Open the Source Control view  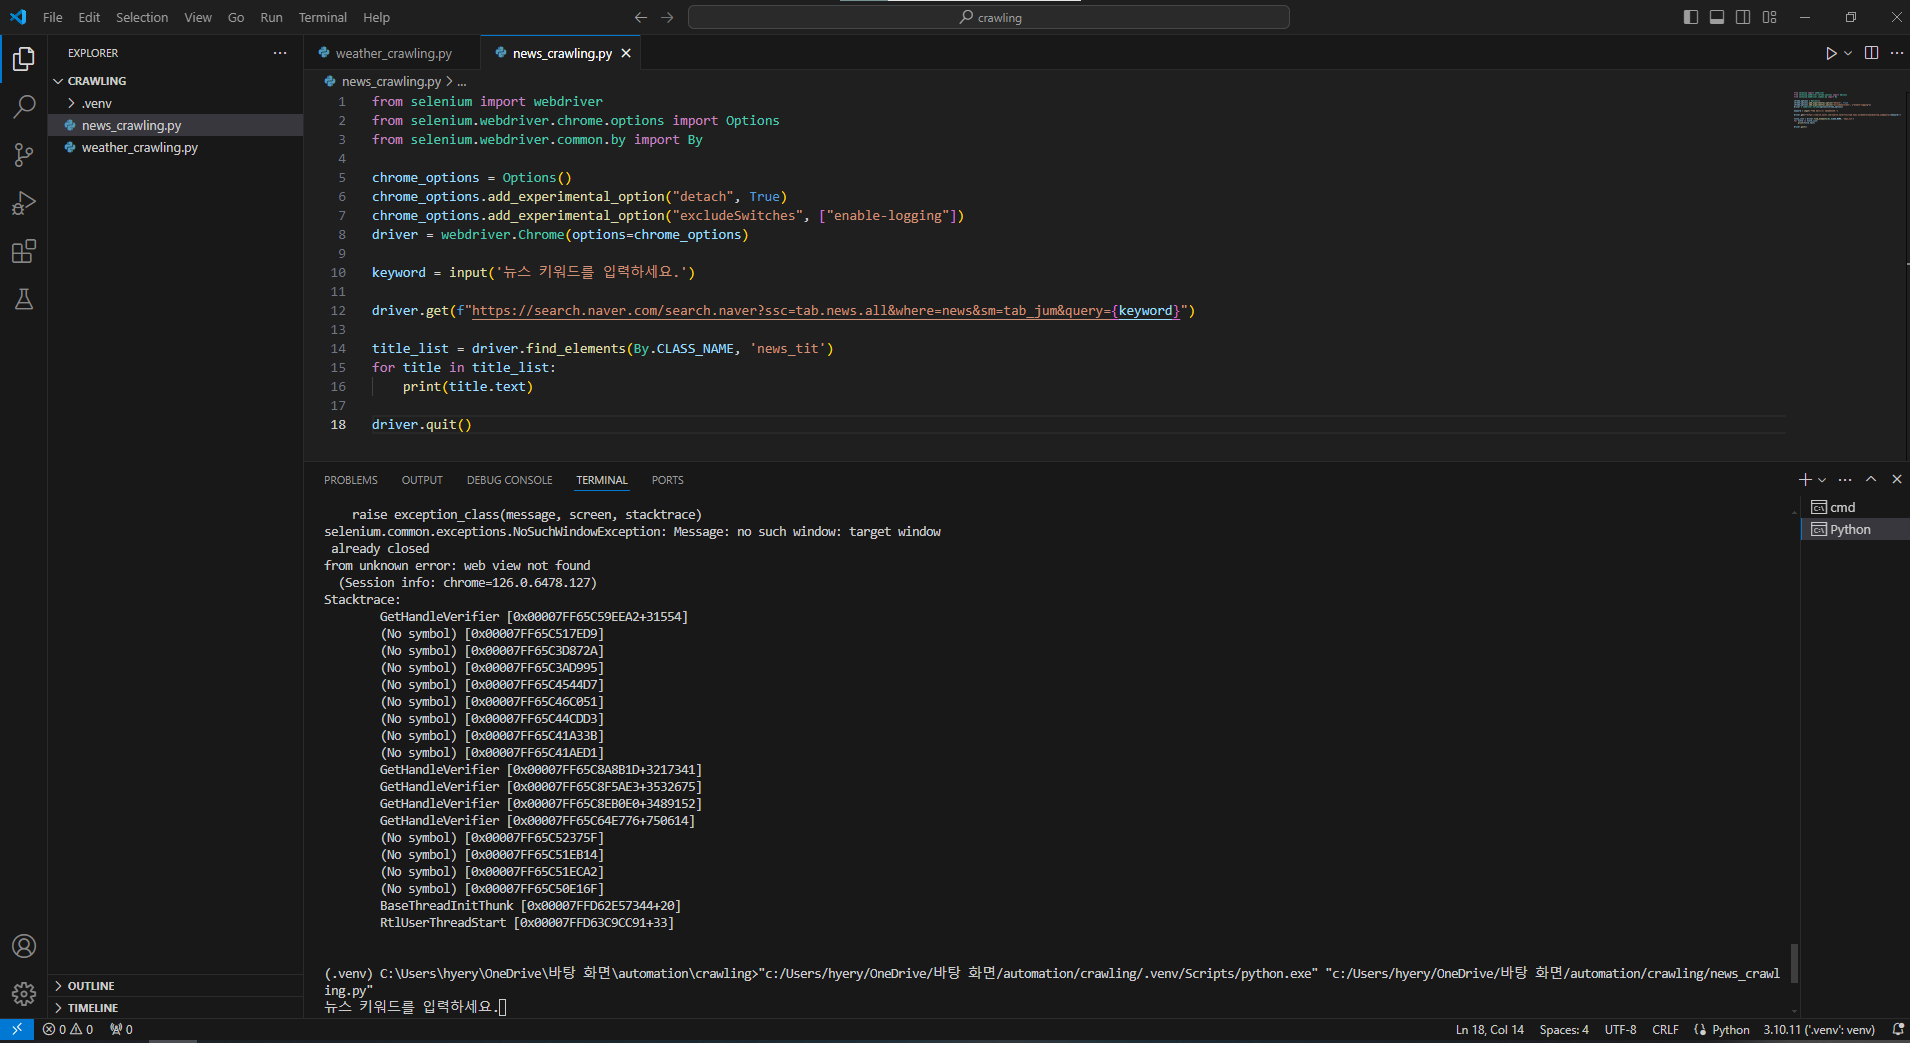(x=24, y=155)
